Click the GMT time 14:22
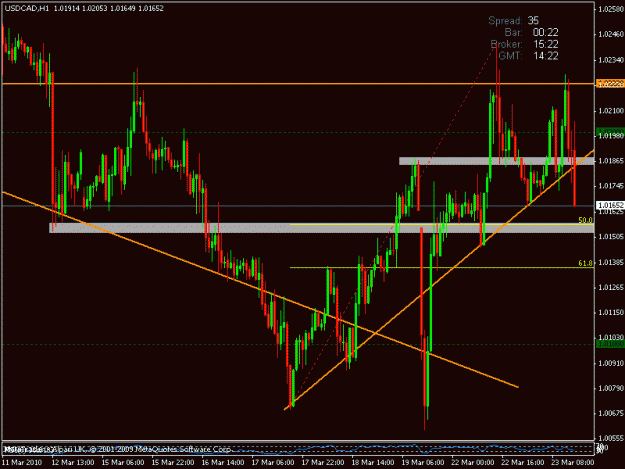The height and width of the screenshot is (469, 625). pos(546,56)
